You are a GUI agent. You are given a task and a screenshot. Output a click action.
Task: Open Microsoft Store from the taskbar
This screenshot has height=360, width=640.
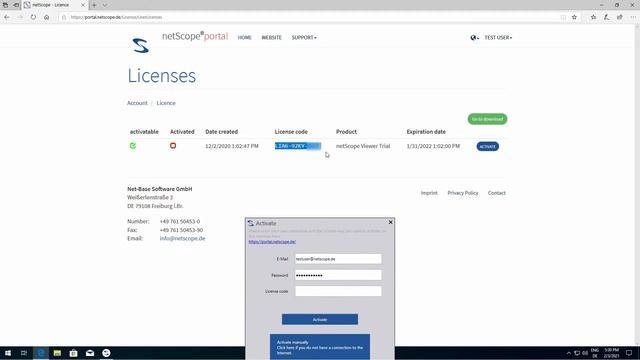click(x=73, y=353)
